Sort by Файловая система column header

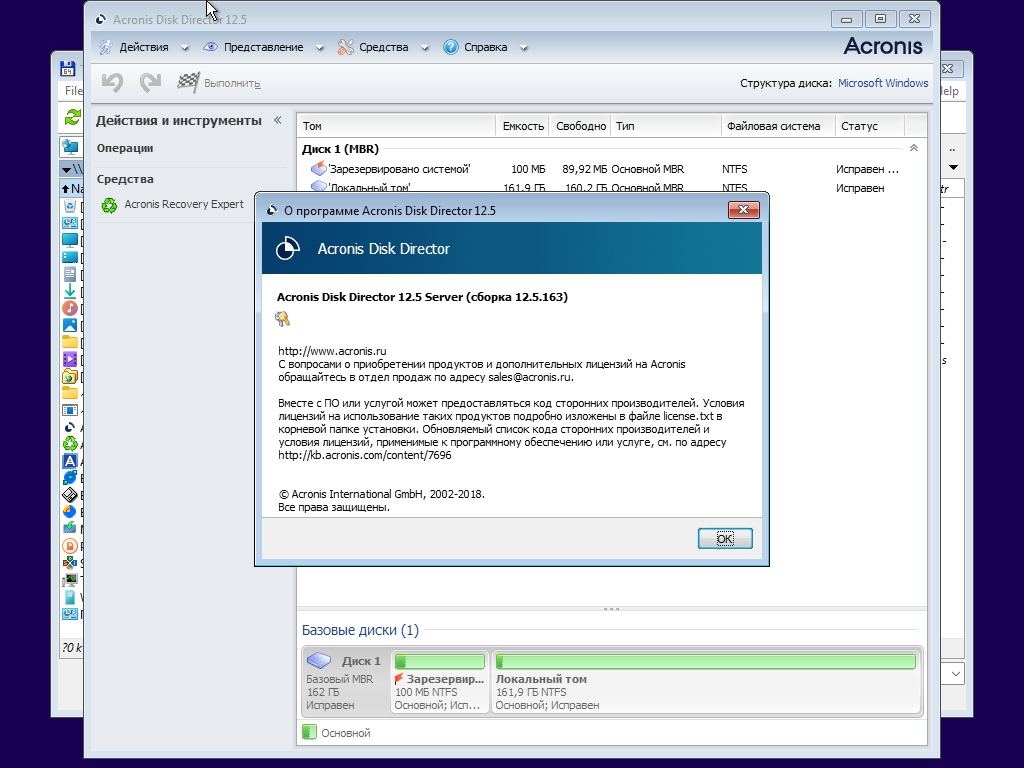(x=778, y=126)
